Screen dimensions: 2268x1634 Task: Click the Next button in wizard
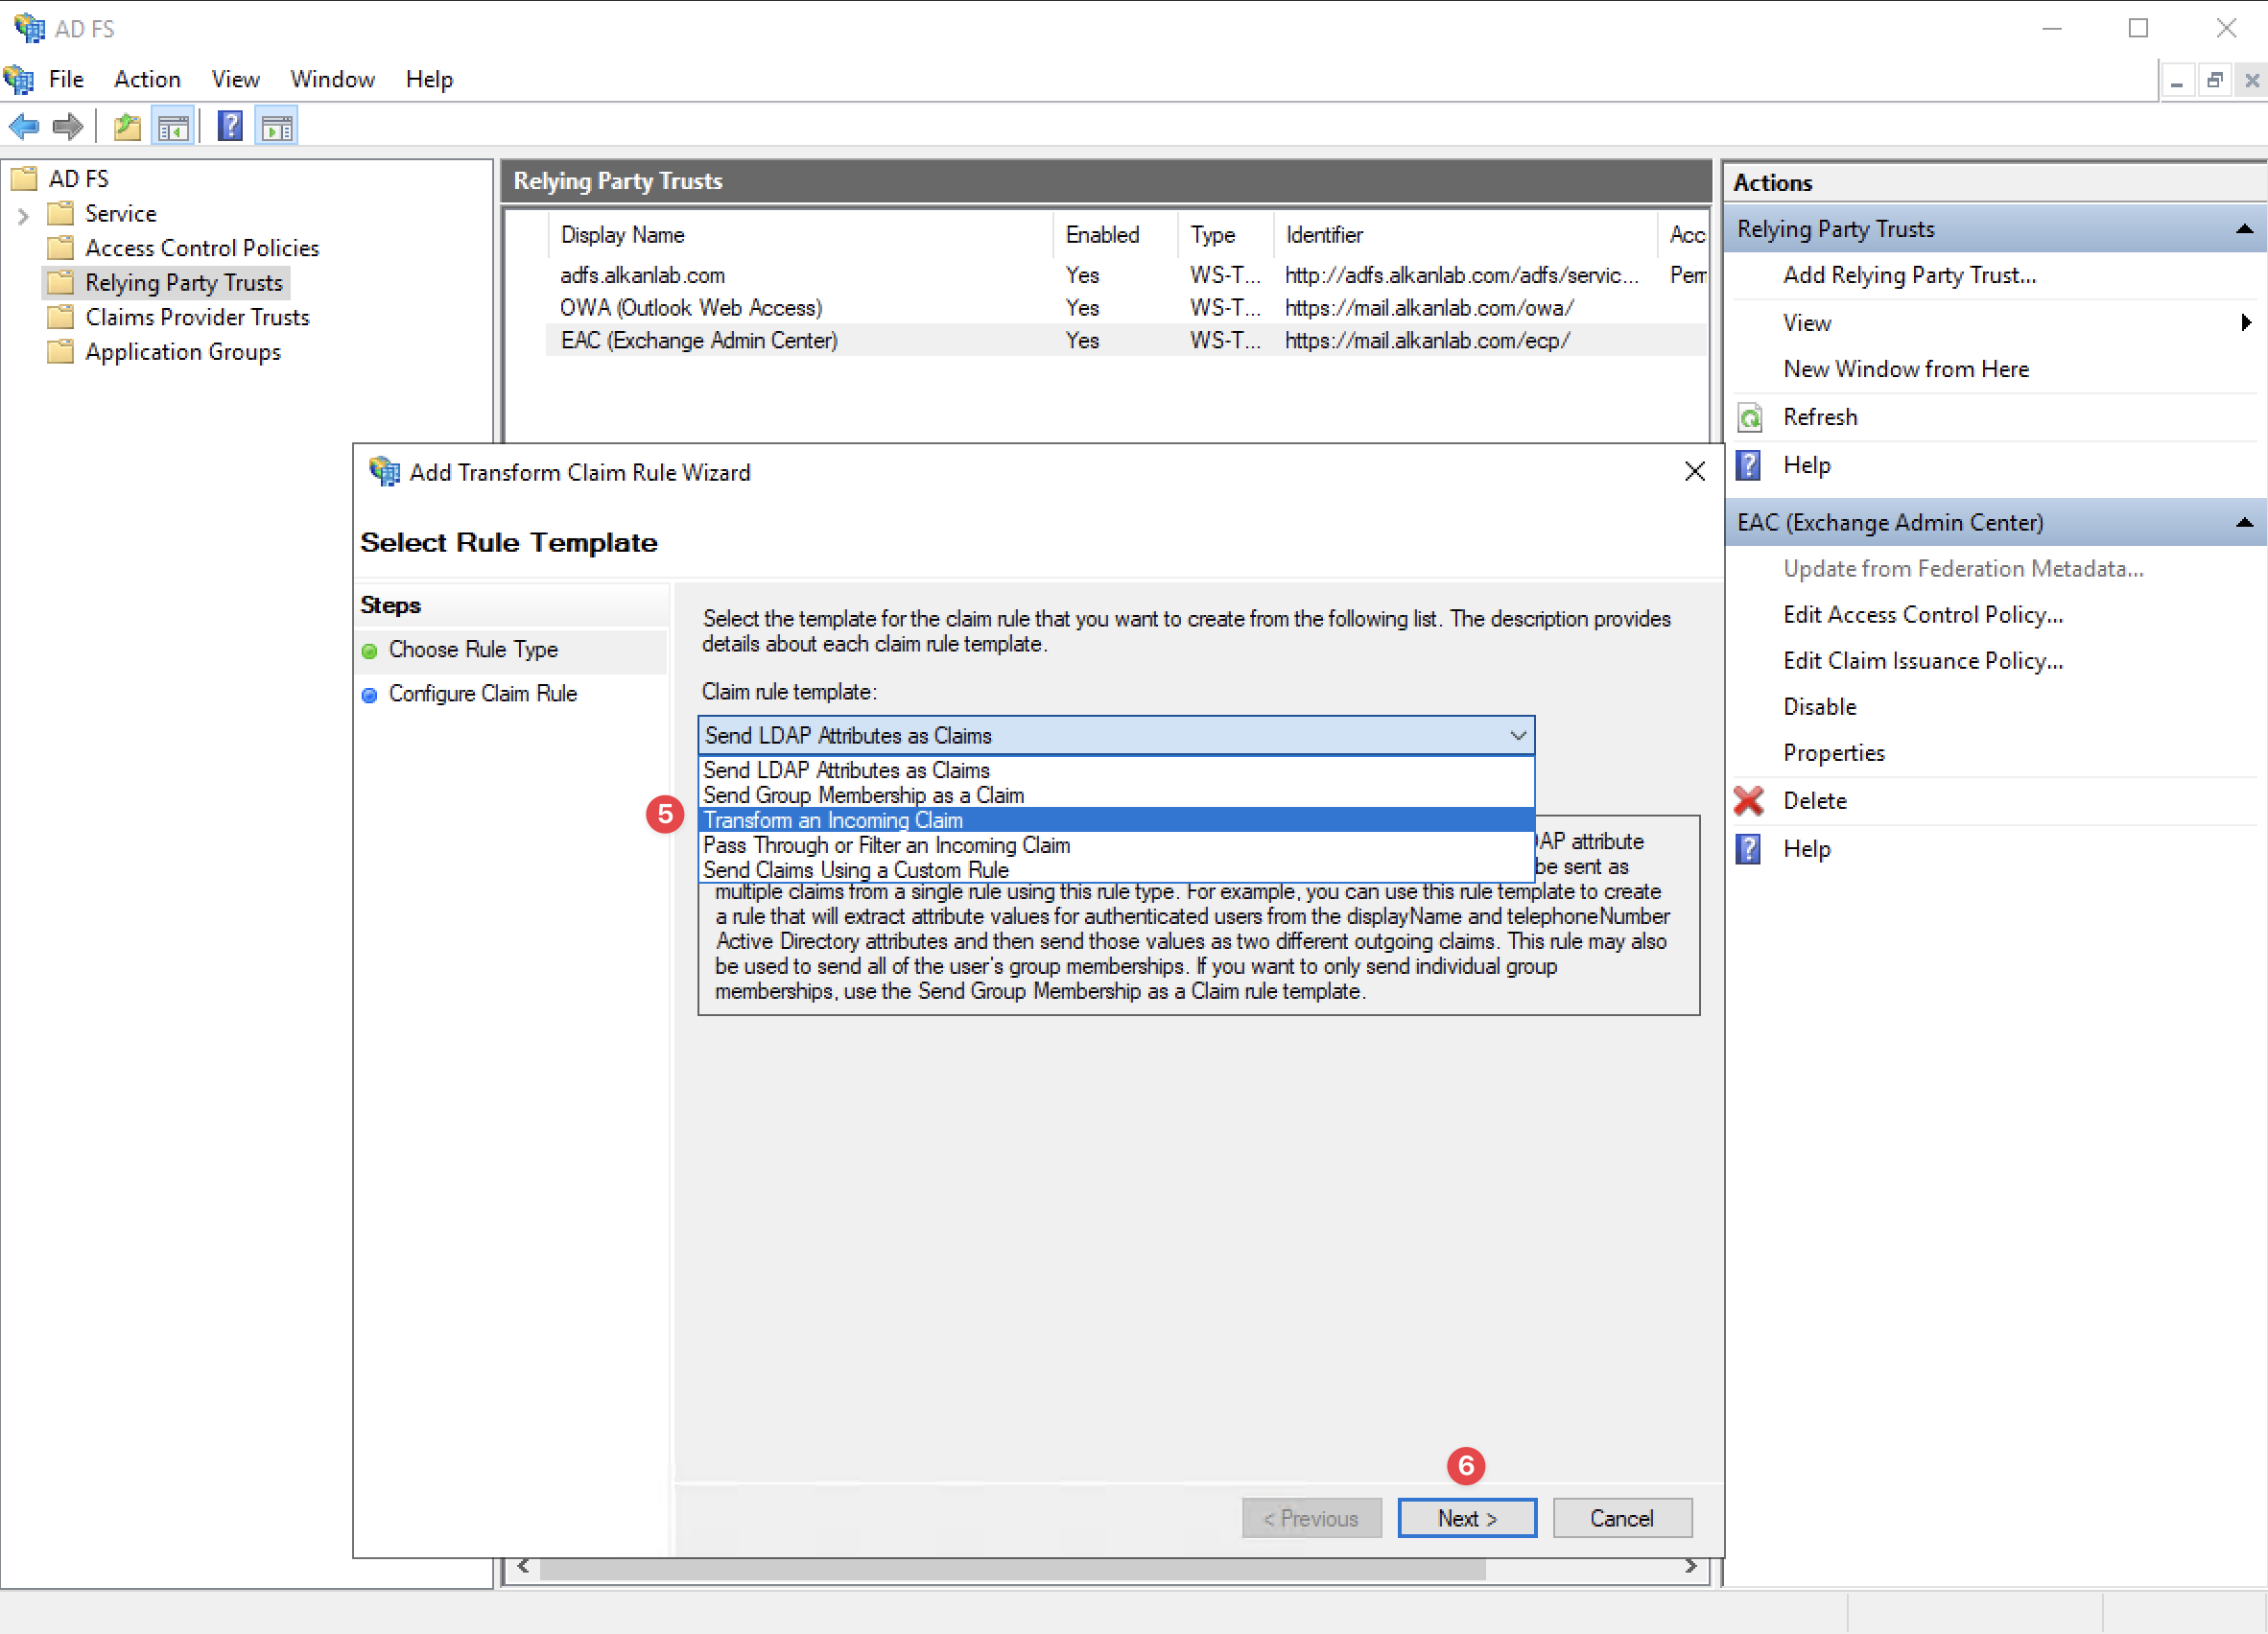pos(1466,1518)
